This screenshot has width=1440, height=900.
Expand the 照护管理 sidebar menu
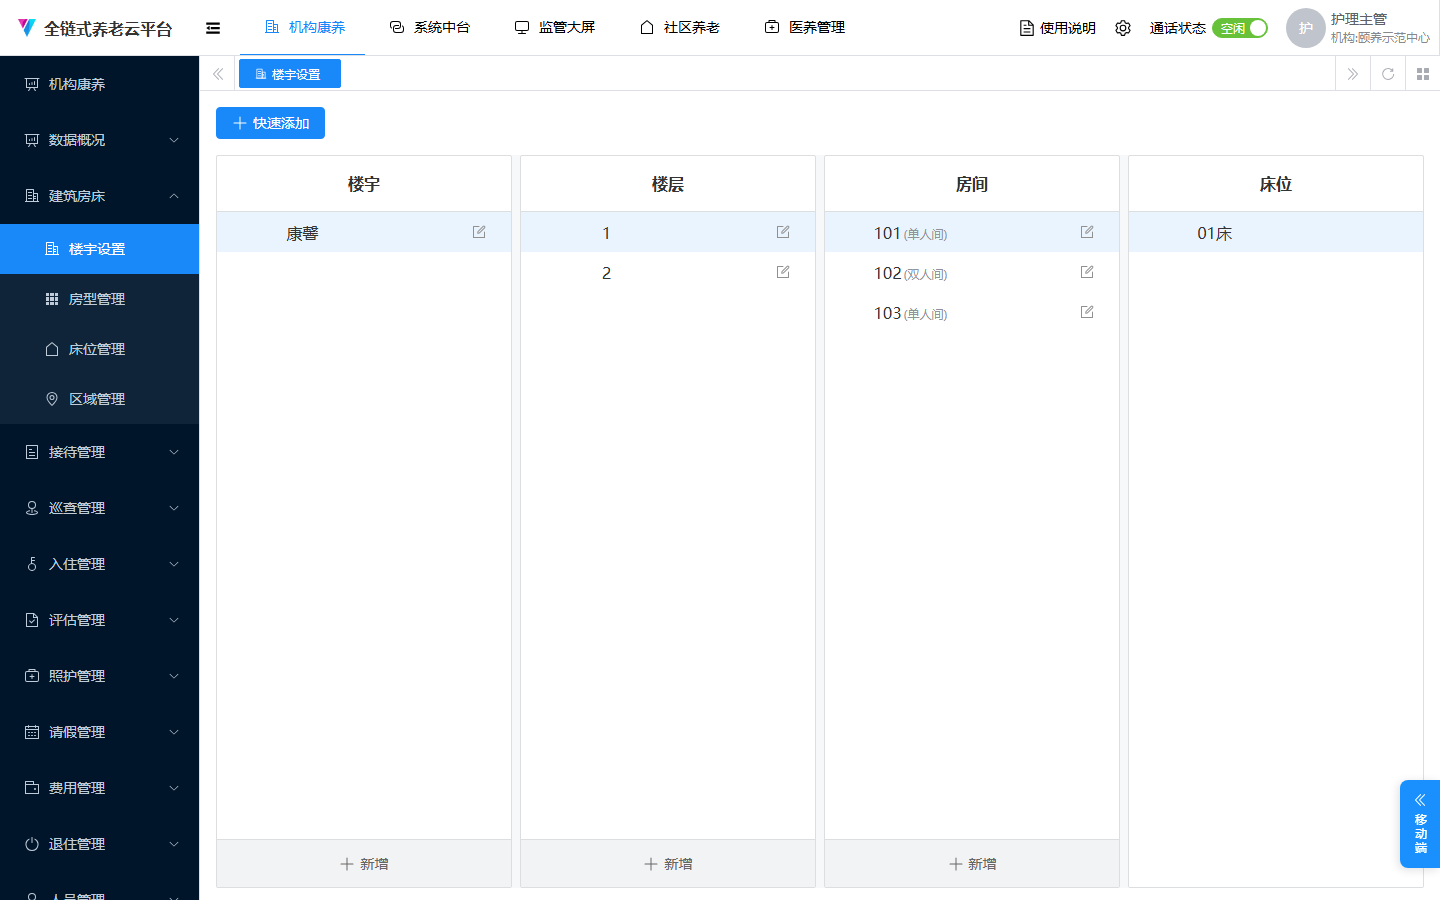click(100, 676)
